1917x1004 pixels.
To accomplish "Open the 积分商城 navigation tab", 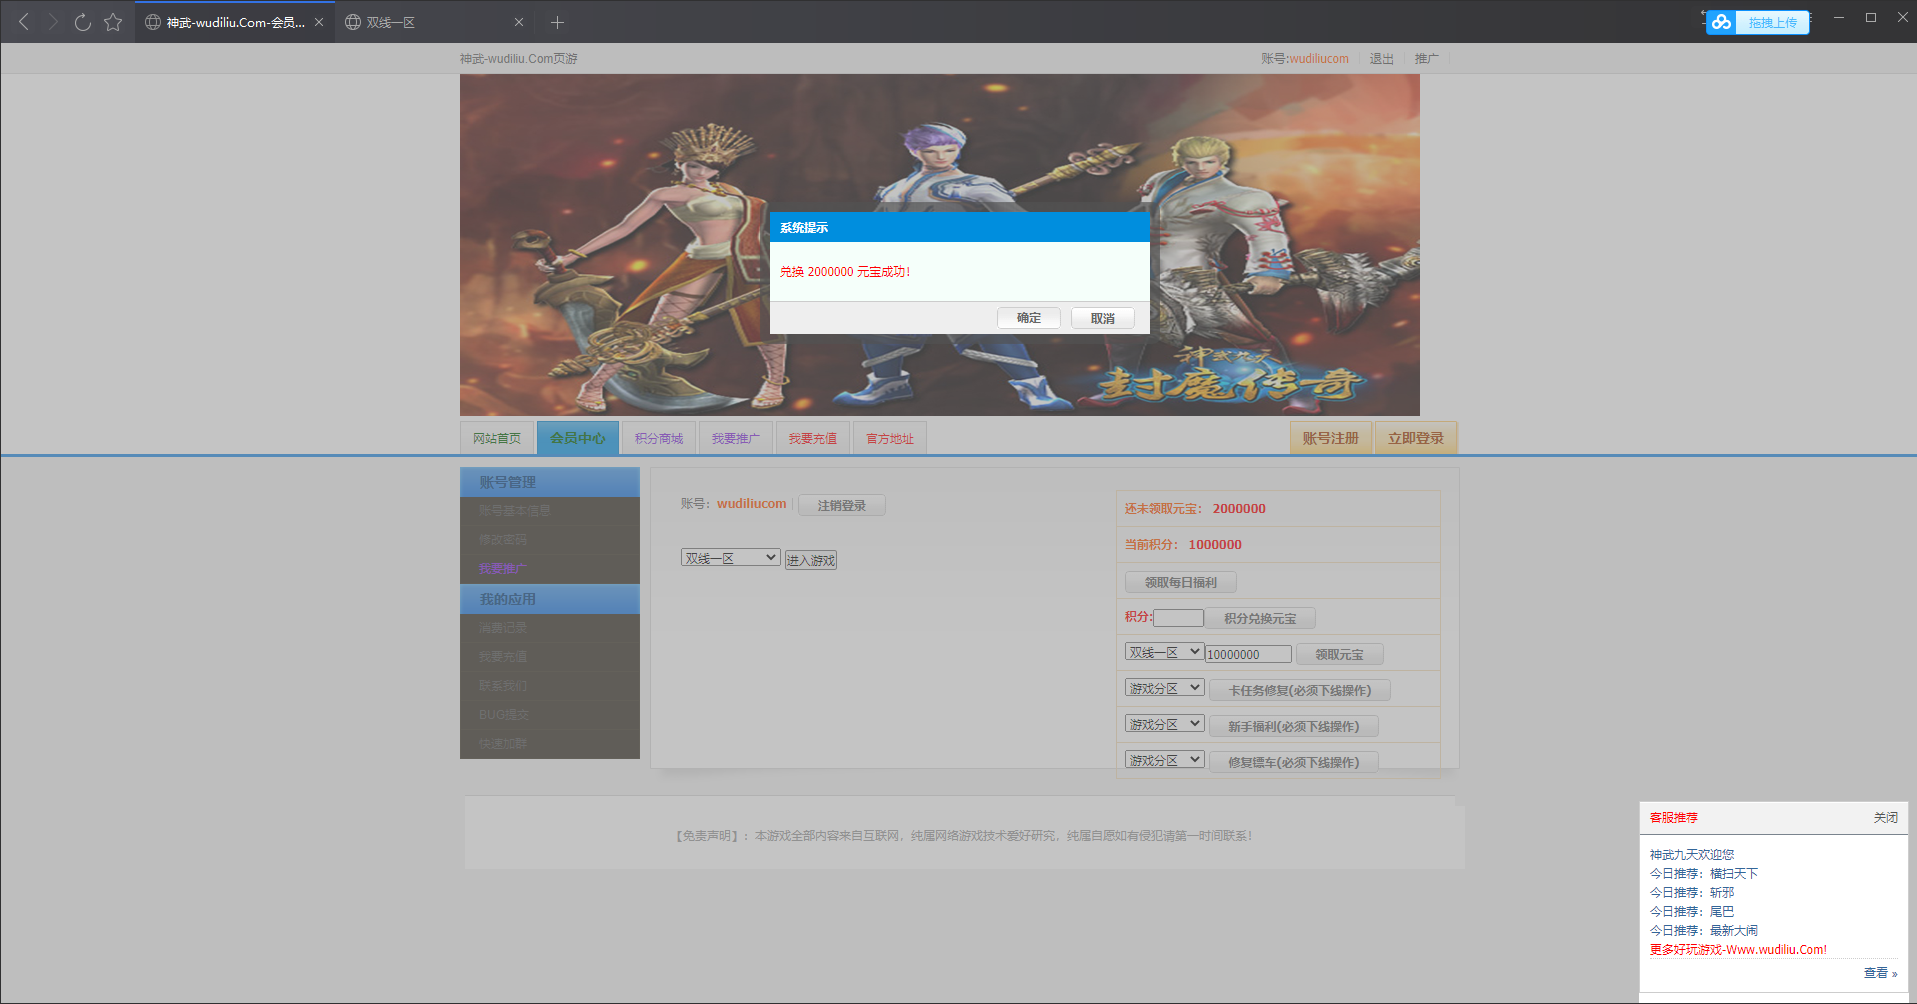I will (x=659, y=438).
